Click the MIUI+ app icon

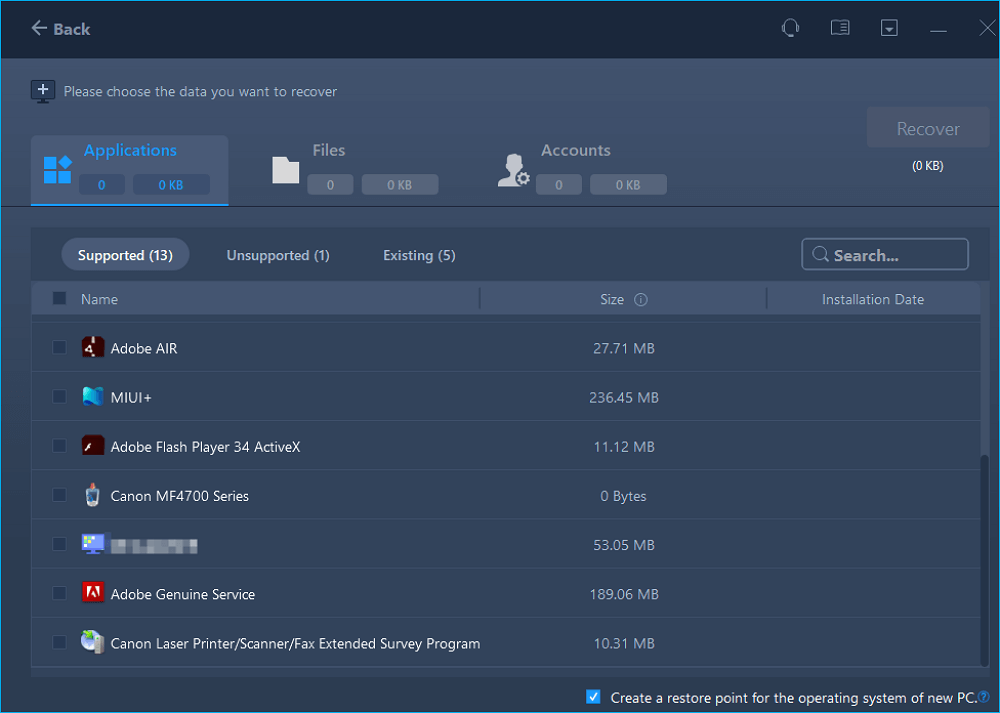click(x=93, y=397)
